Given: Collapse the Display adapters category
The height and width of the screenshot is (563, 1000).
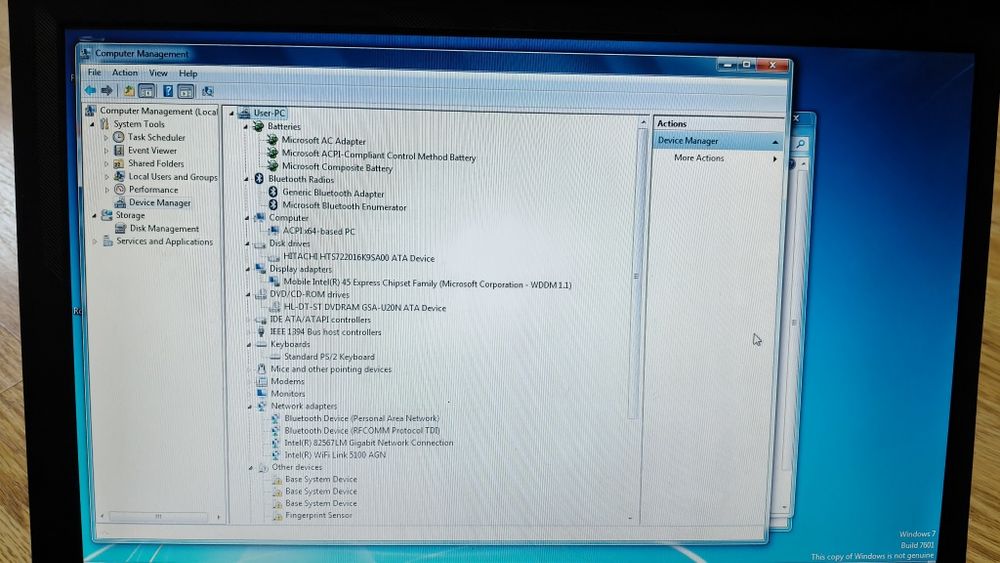Looking at the screenshot, I should [247, 269].
